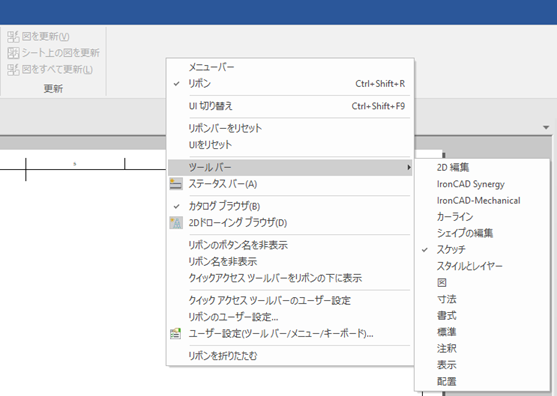557x396 pixels.
Task: Enable the 表示 view toolbar
Action: pyautogui.click(x=482, y=365)
